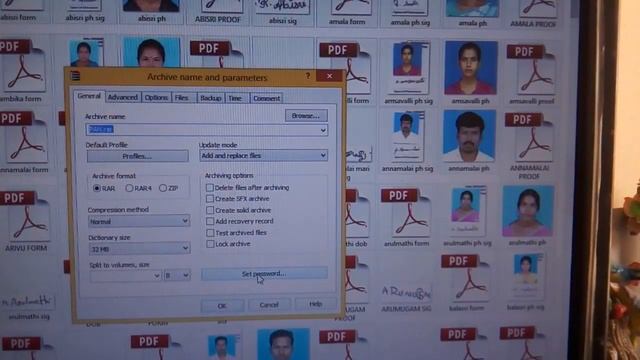Open the Options tab
The height and width of the screenshot is (360, 640).
click(x=156, y=98)
